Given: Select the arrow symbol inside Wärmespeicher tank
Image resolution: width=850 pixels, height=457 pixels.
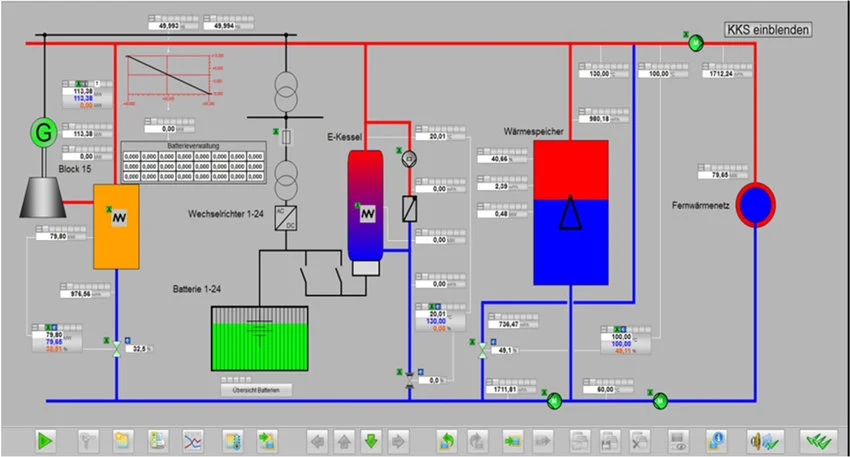Looking at the screenshot, I should click(x=570, y=211).
